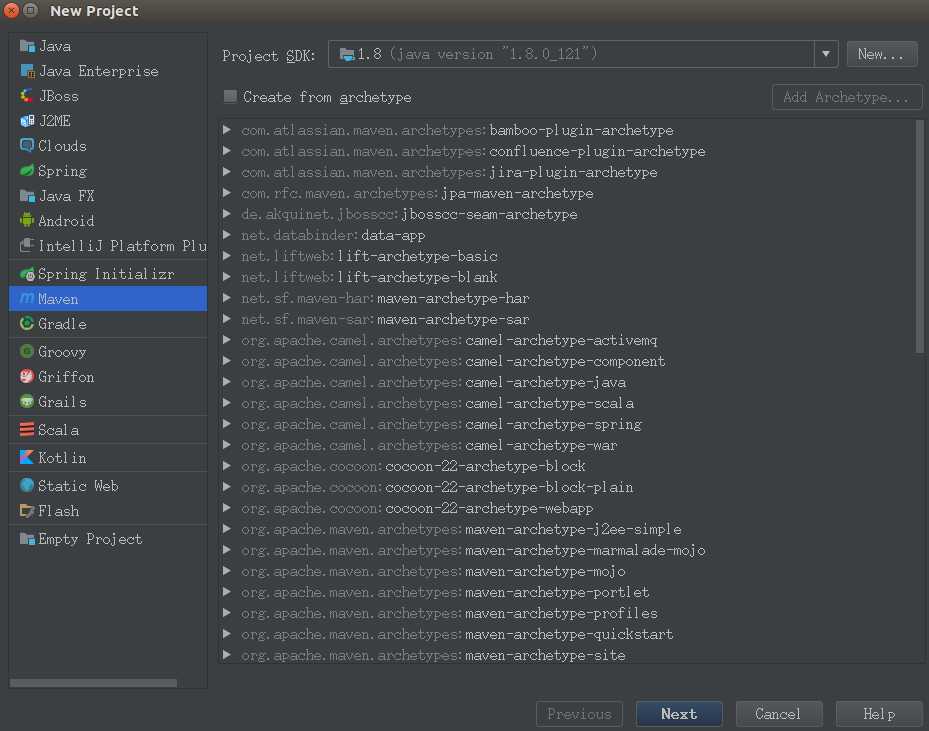Enable the Create from archetype checkbox

pos(230,97)
